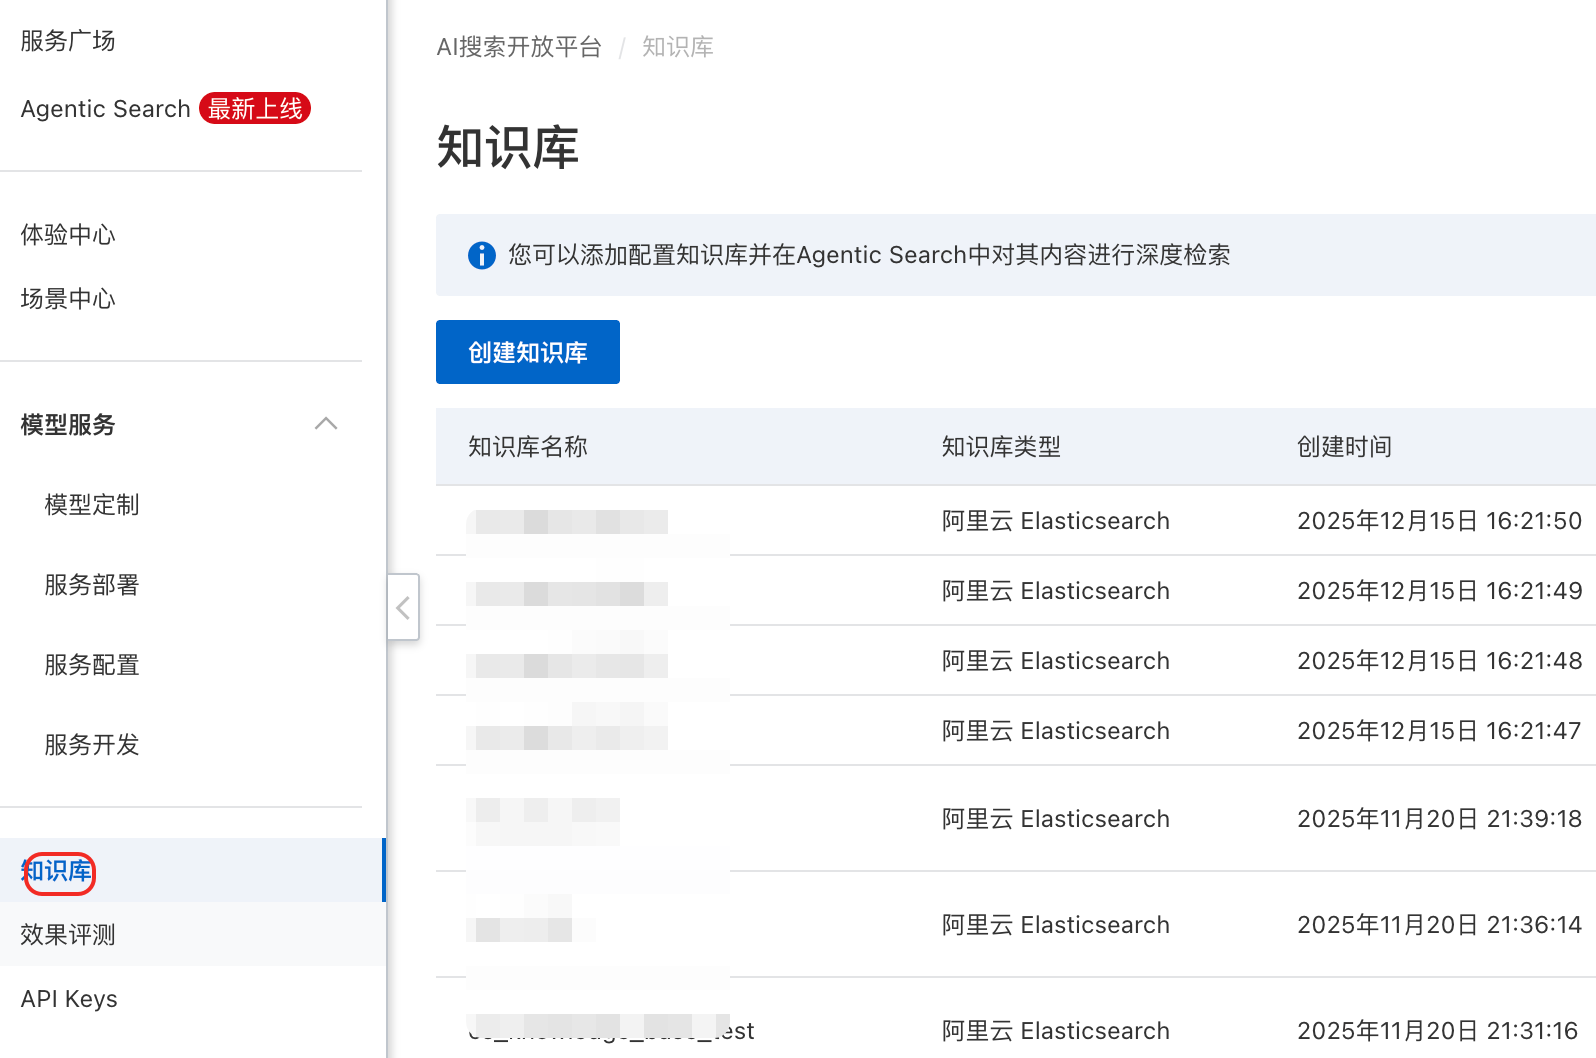Click the info banner text about Agentic Search
The image size is (1596, 1058).
coord(869,255)
